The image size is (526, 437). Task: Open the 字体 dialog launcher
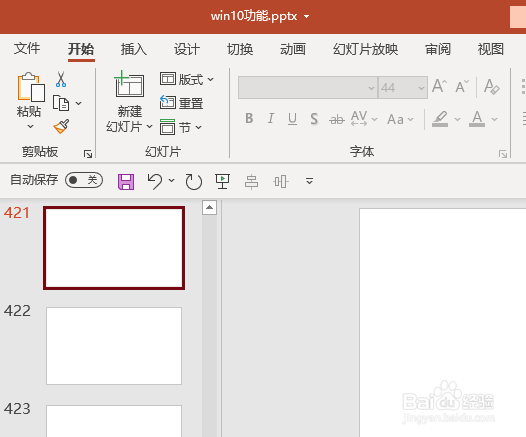click(503, 154)
